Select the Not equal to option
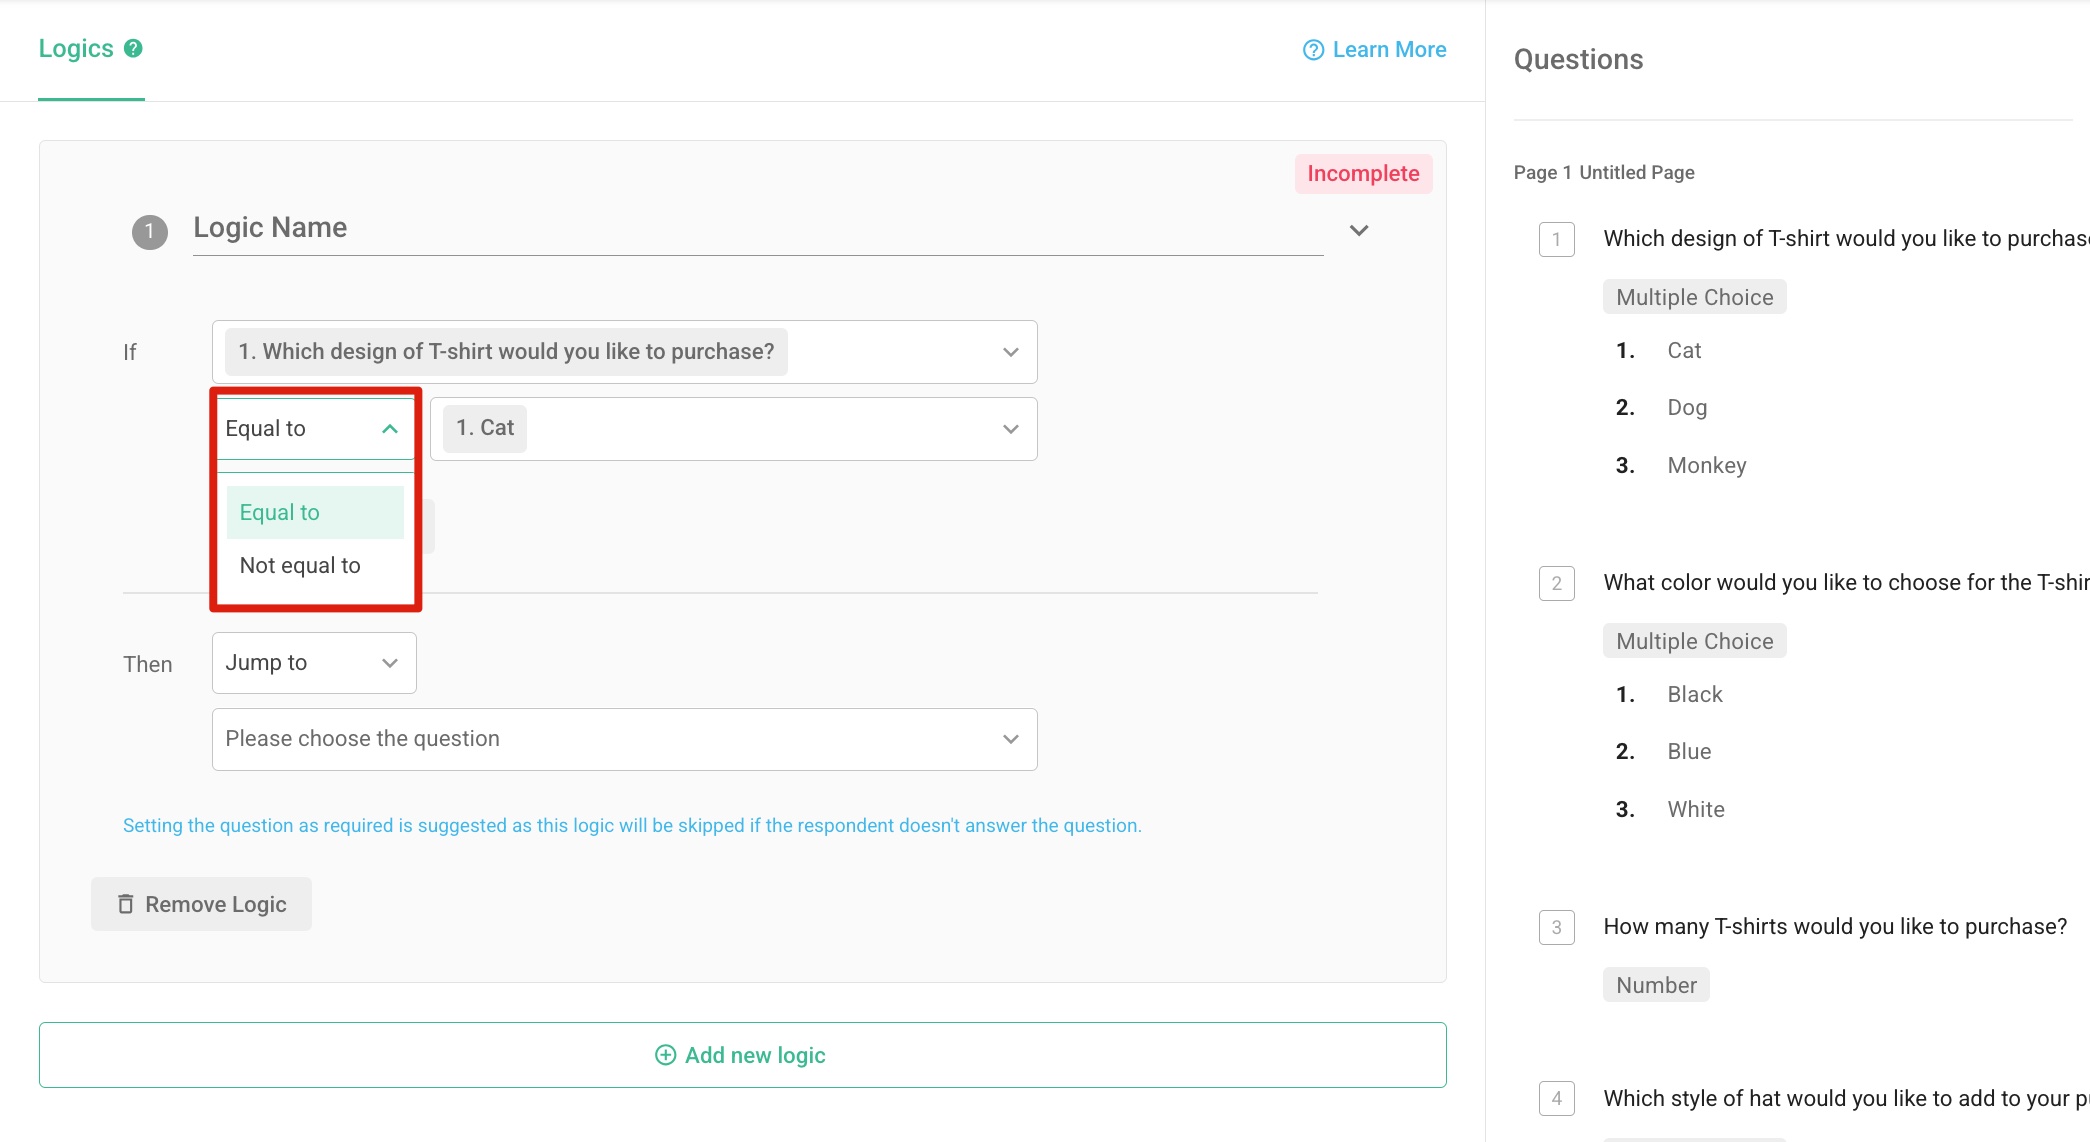 [x=299, y=565]
